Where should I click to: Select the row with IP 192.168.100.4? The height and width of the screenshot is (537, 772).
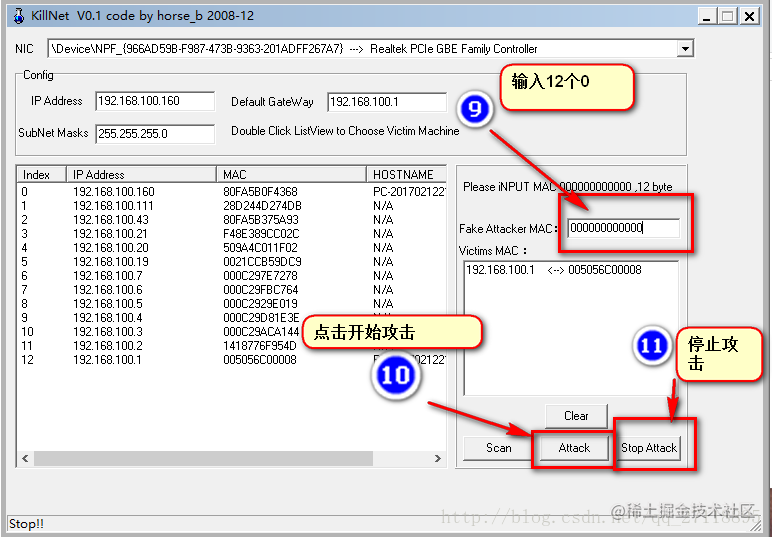(x=231, y=318)
